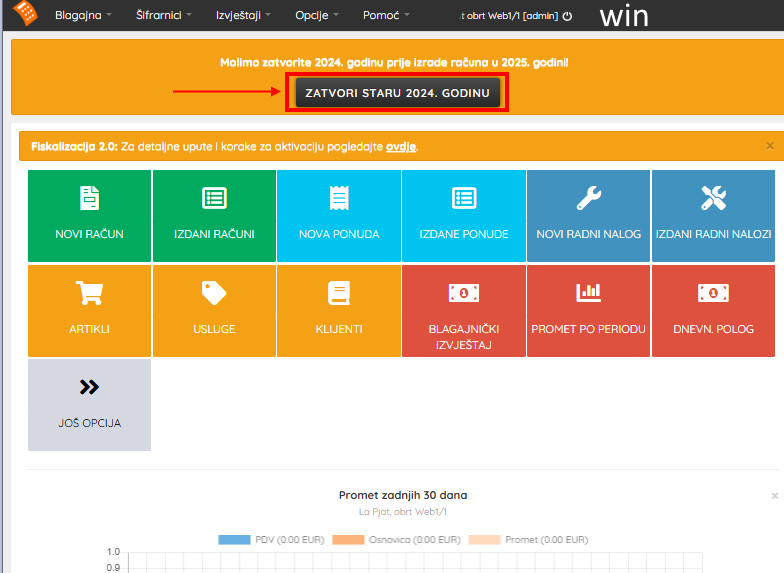Expand the Izvještaji menu
784x573 pixels.
(x=243, y=15)
